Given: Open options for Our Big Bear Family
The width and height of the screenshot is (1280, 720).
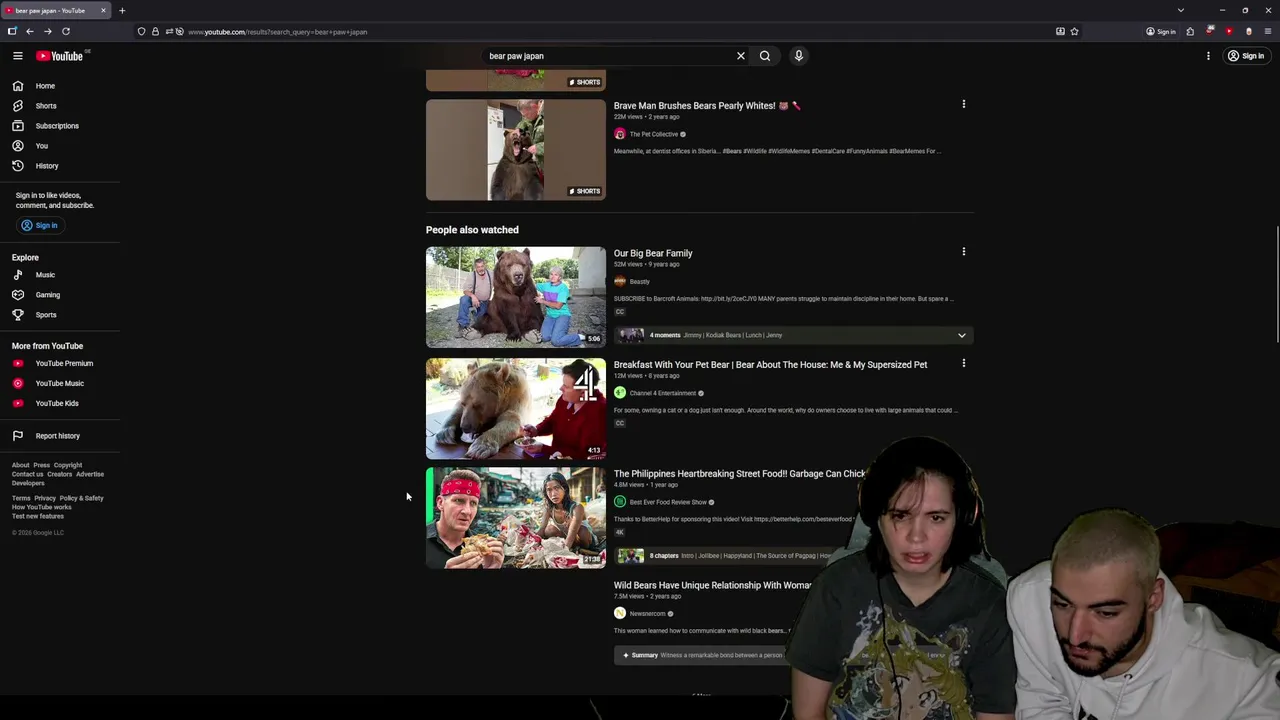Looking at the screenshot, I should 964,252.
